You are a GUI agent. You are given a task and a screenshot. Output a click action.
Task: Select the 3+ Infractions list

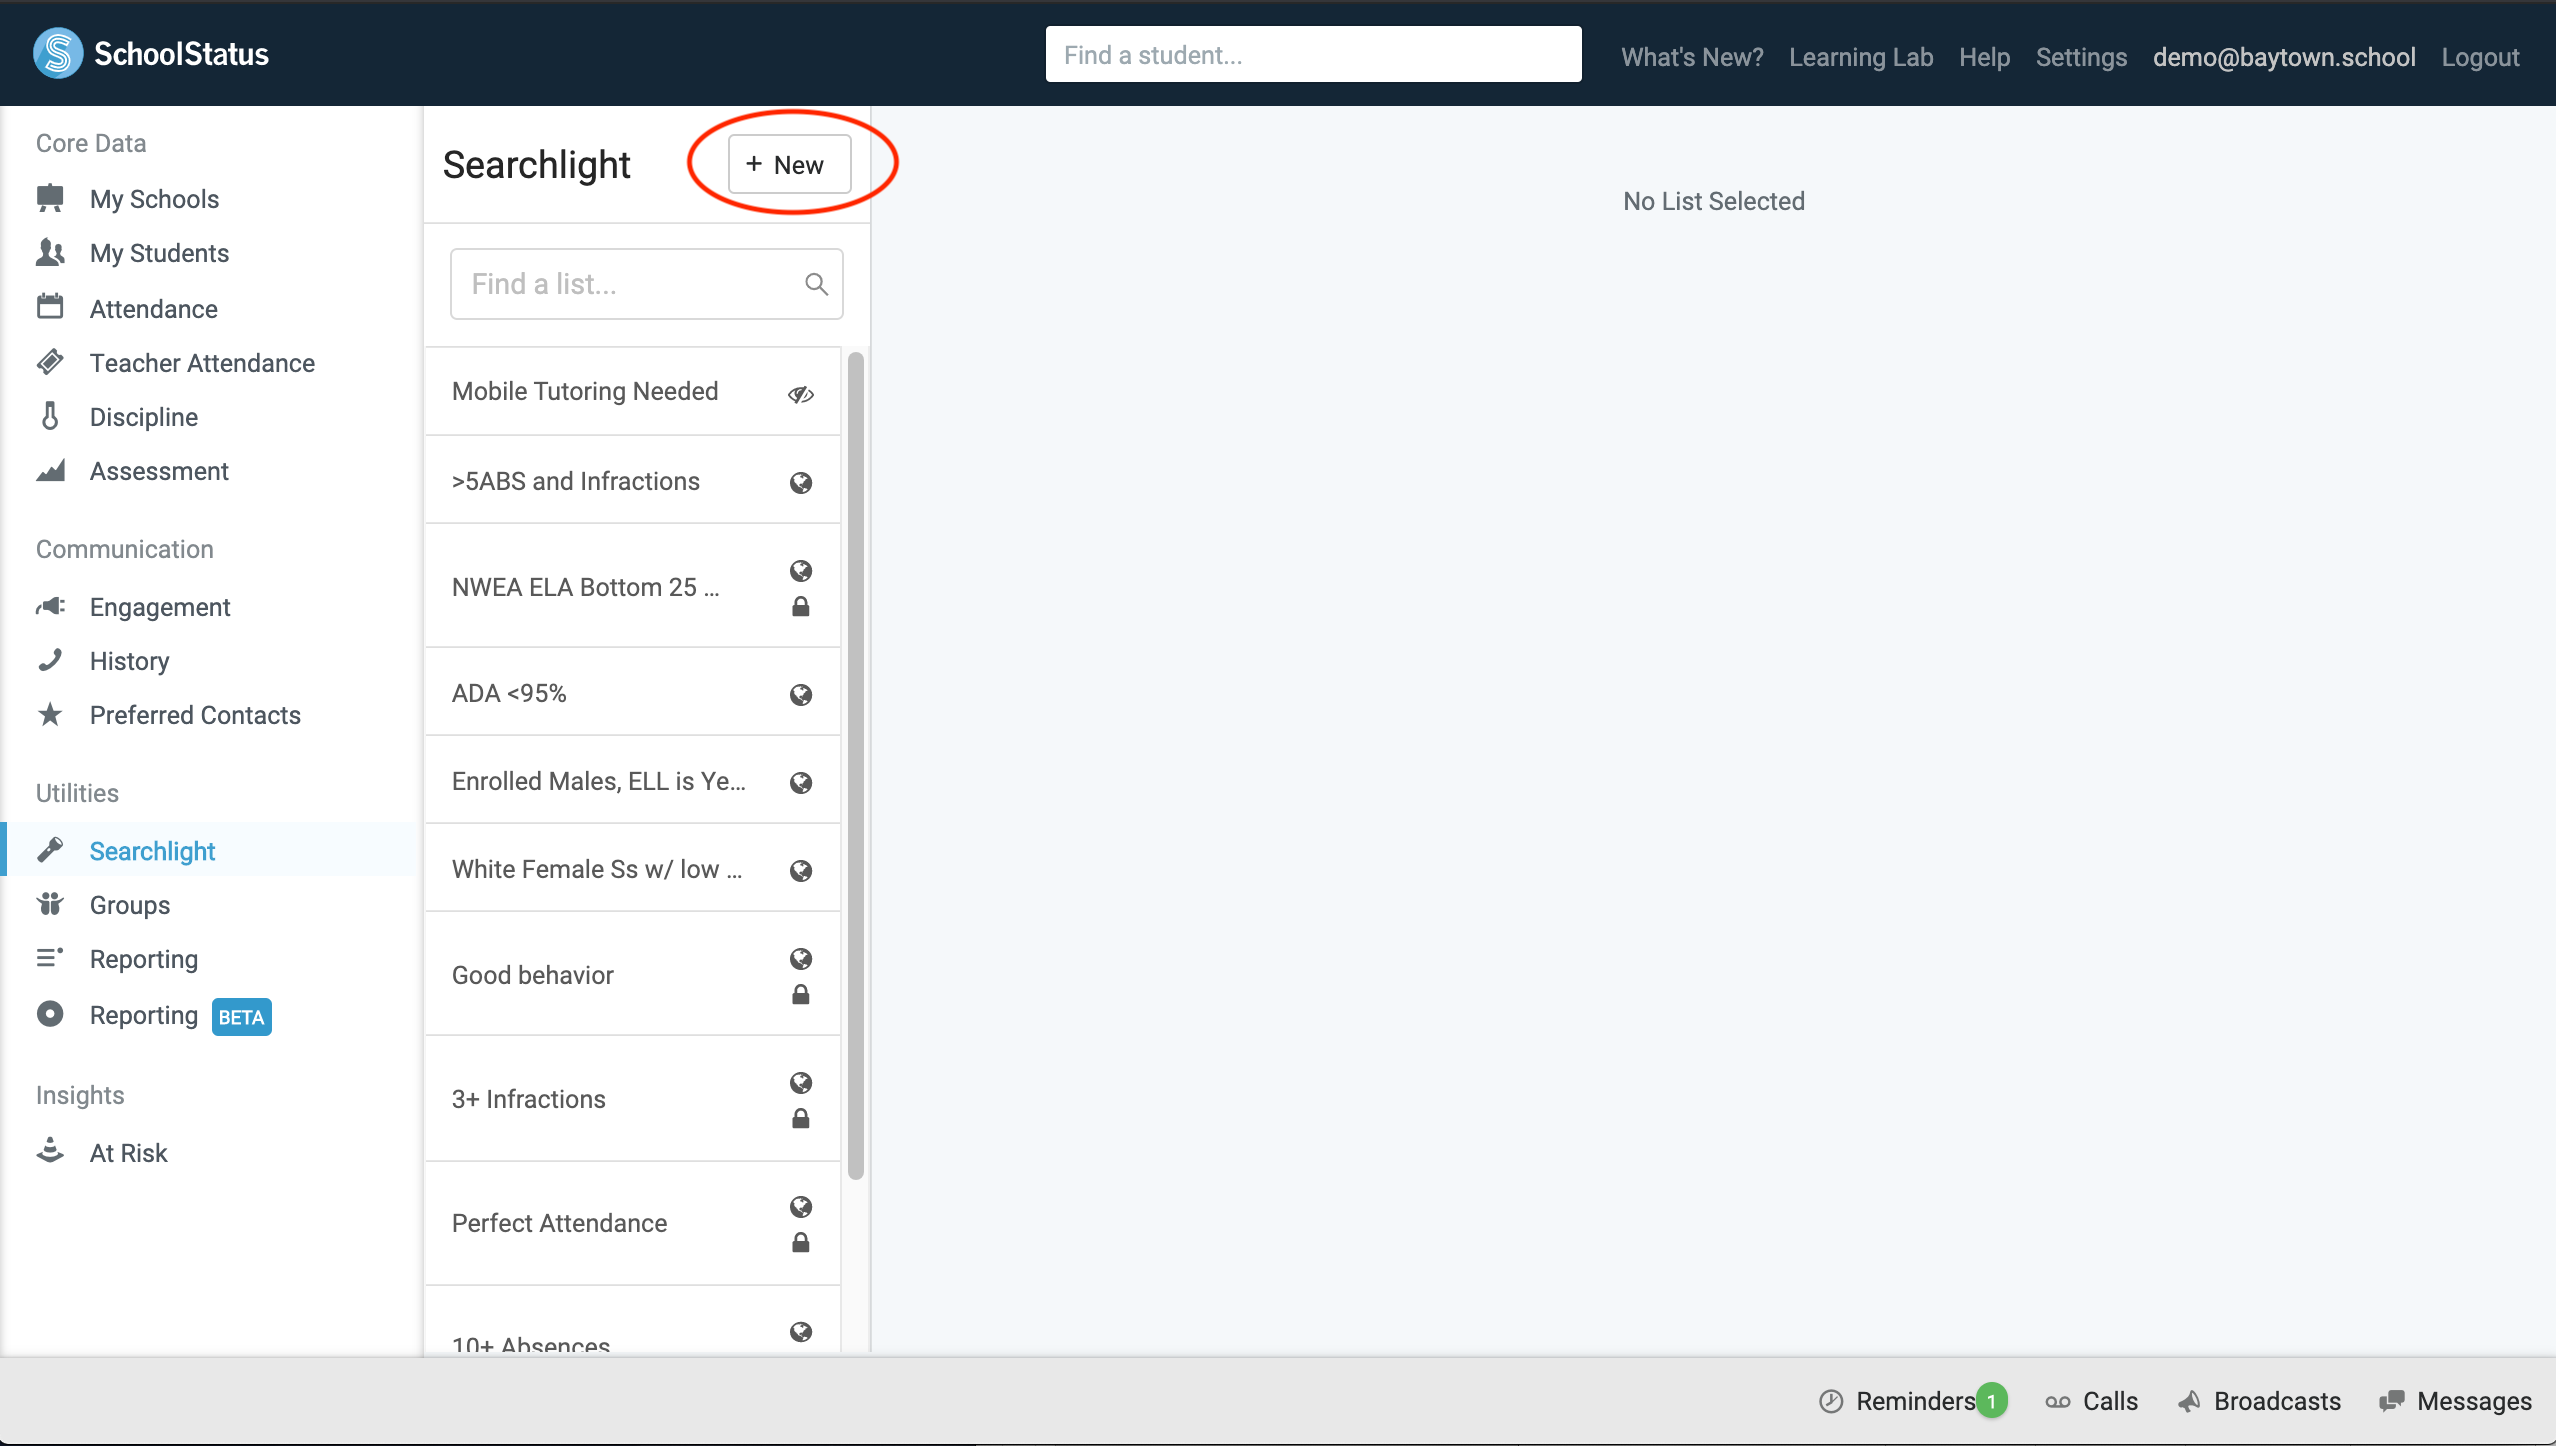[633, 1098]
